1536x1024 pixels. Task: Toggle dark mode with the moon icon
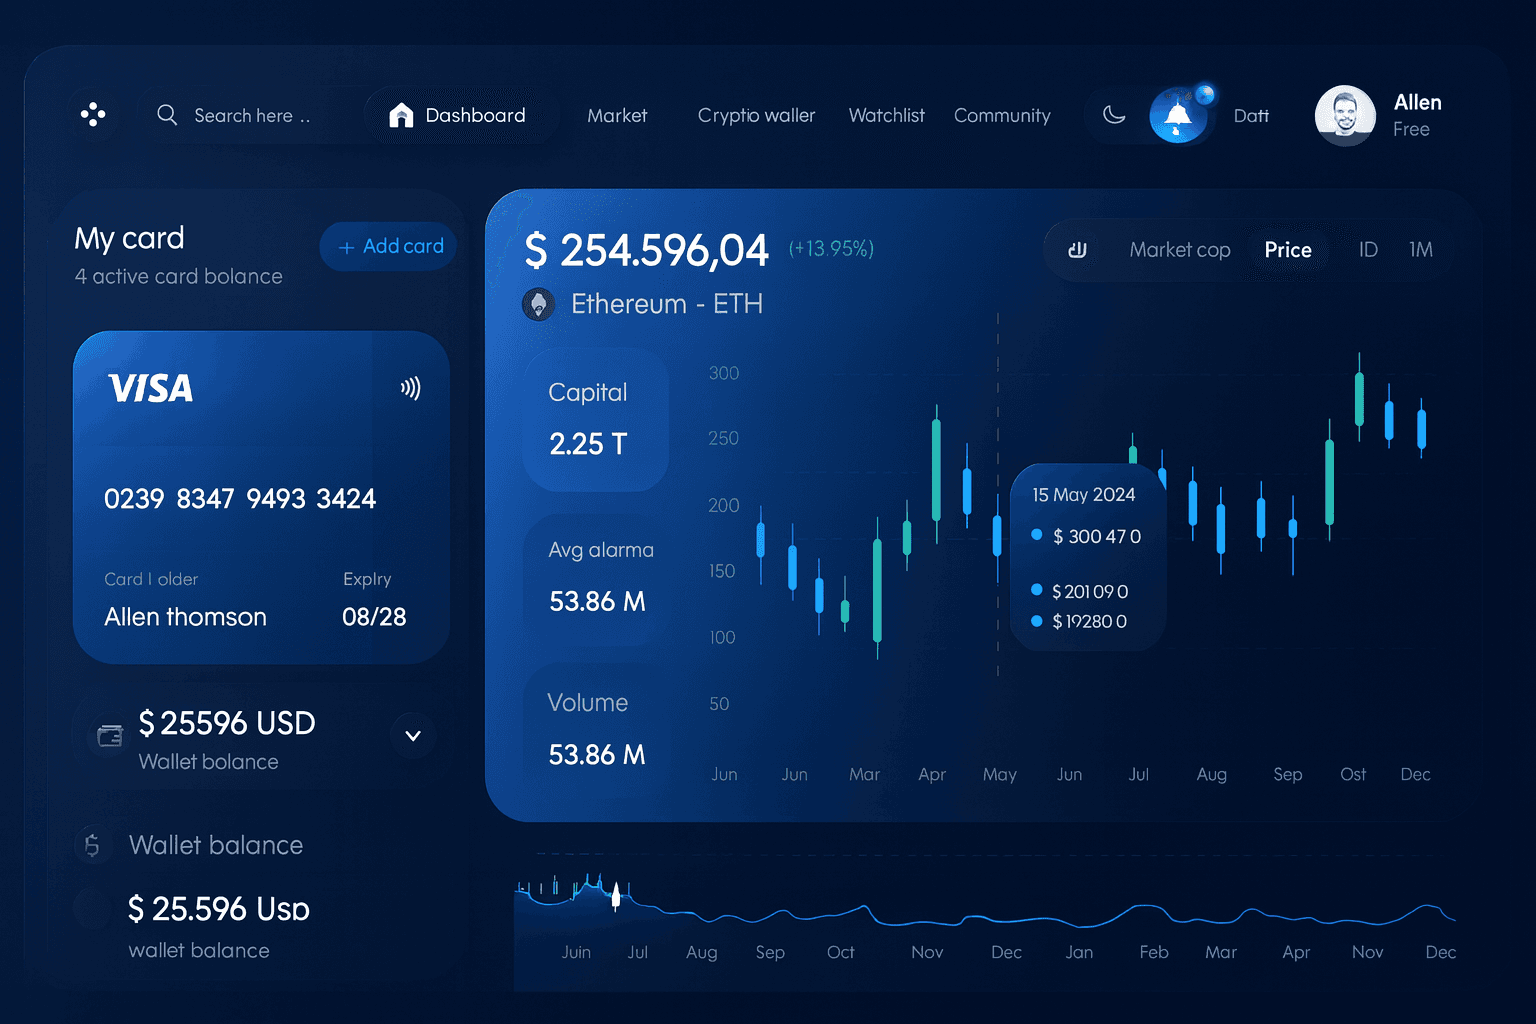(1114, 114)
